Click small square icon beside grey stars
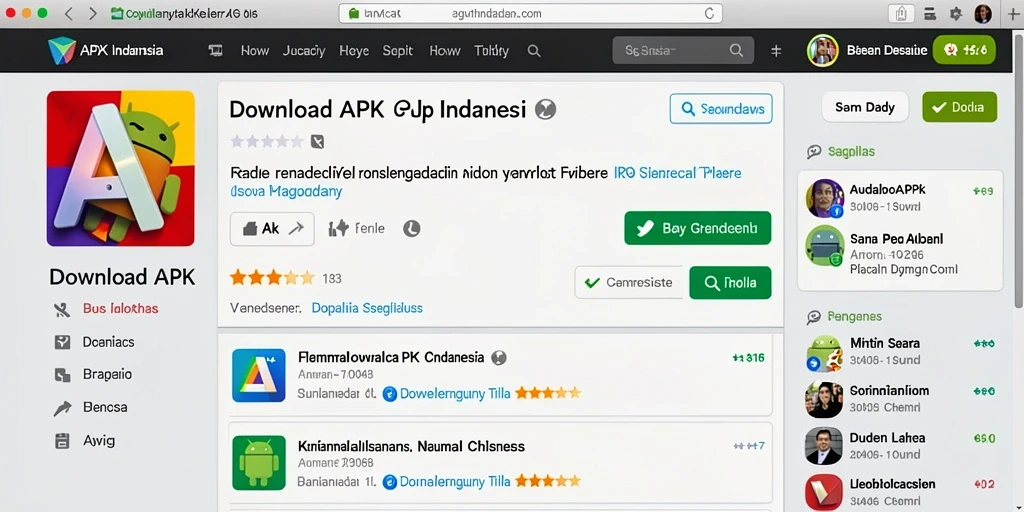This screenshot has width=1024, height=512. tap(317, 142)
